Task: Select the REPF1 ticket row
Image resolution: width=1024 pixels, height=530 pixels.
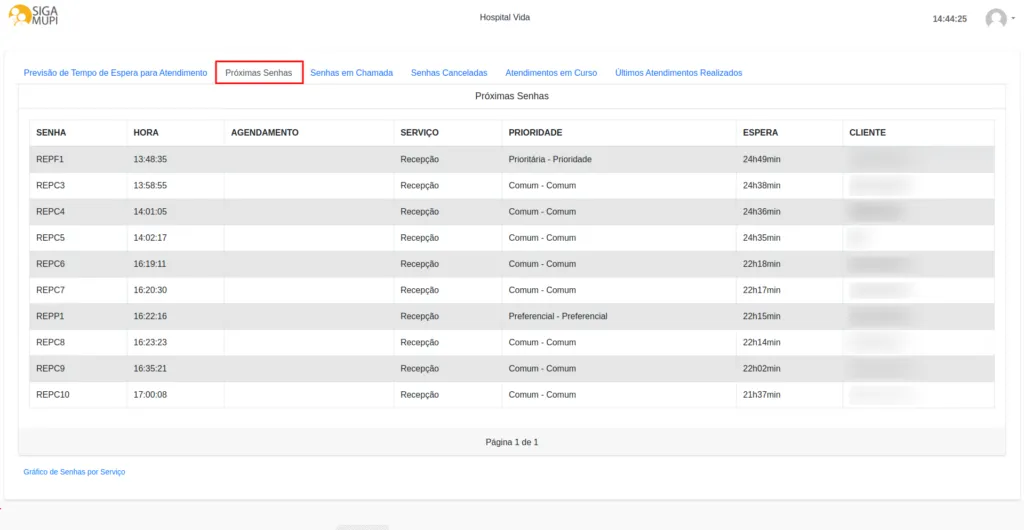Action: pos(50,159)
